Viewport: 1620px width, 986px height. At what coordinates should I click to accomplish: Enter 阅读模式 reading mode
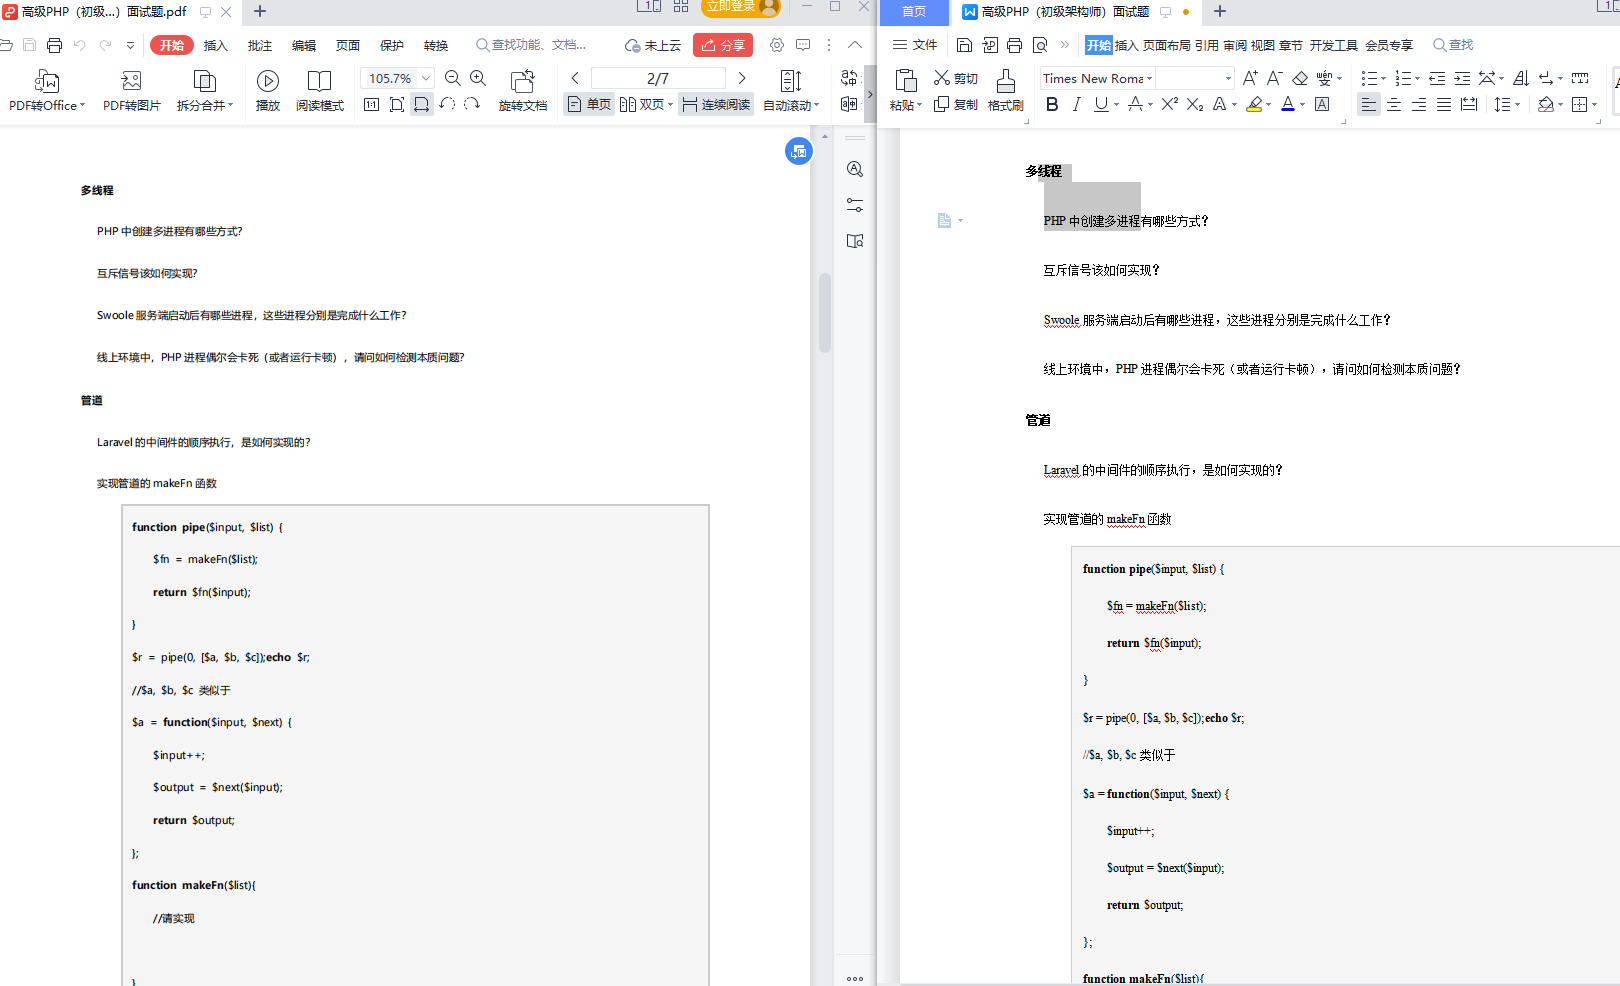pos(320,90)
